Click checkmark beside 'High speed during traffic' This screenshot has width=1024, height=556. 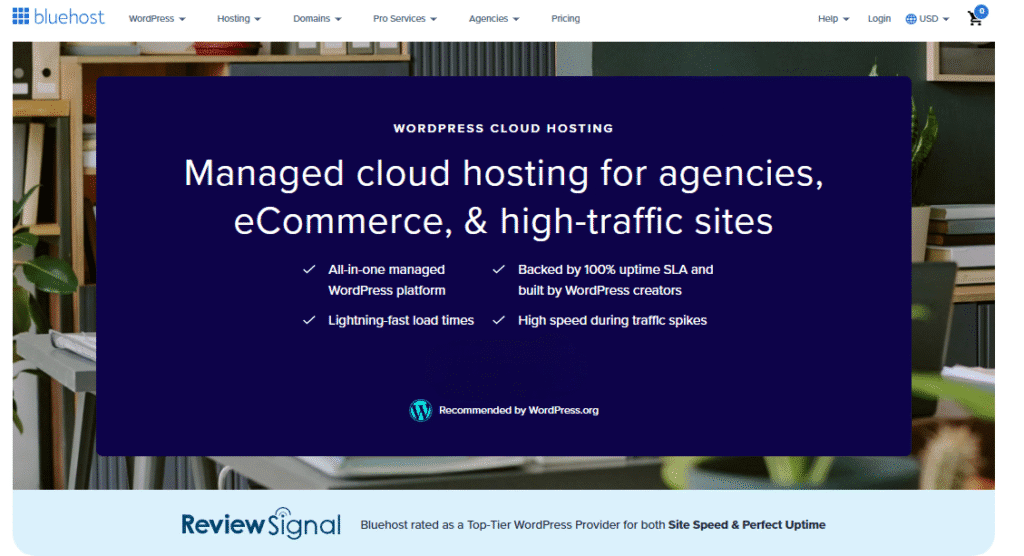[499, 320]
